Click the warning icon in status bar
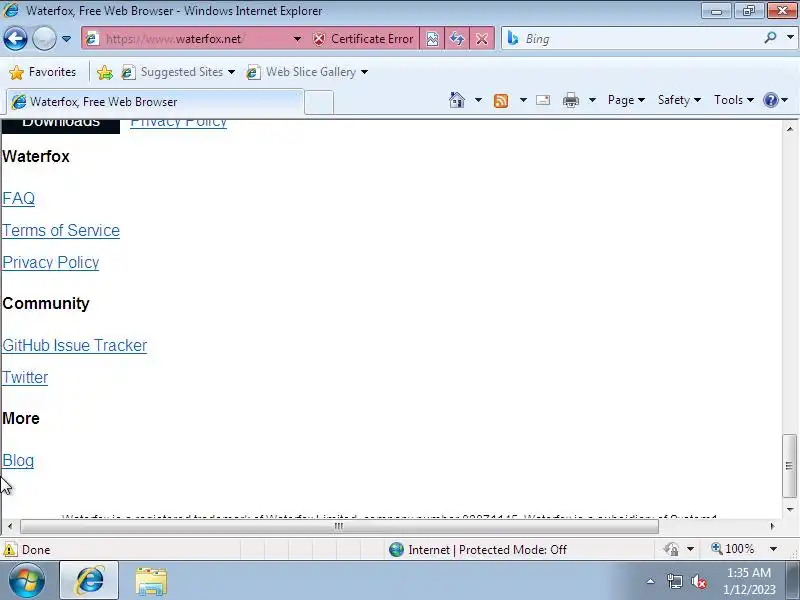Screen dimensions: 800x600 pos(10,549)
